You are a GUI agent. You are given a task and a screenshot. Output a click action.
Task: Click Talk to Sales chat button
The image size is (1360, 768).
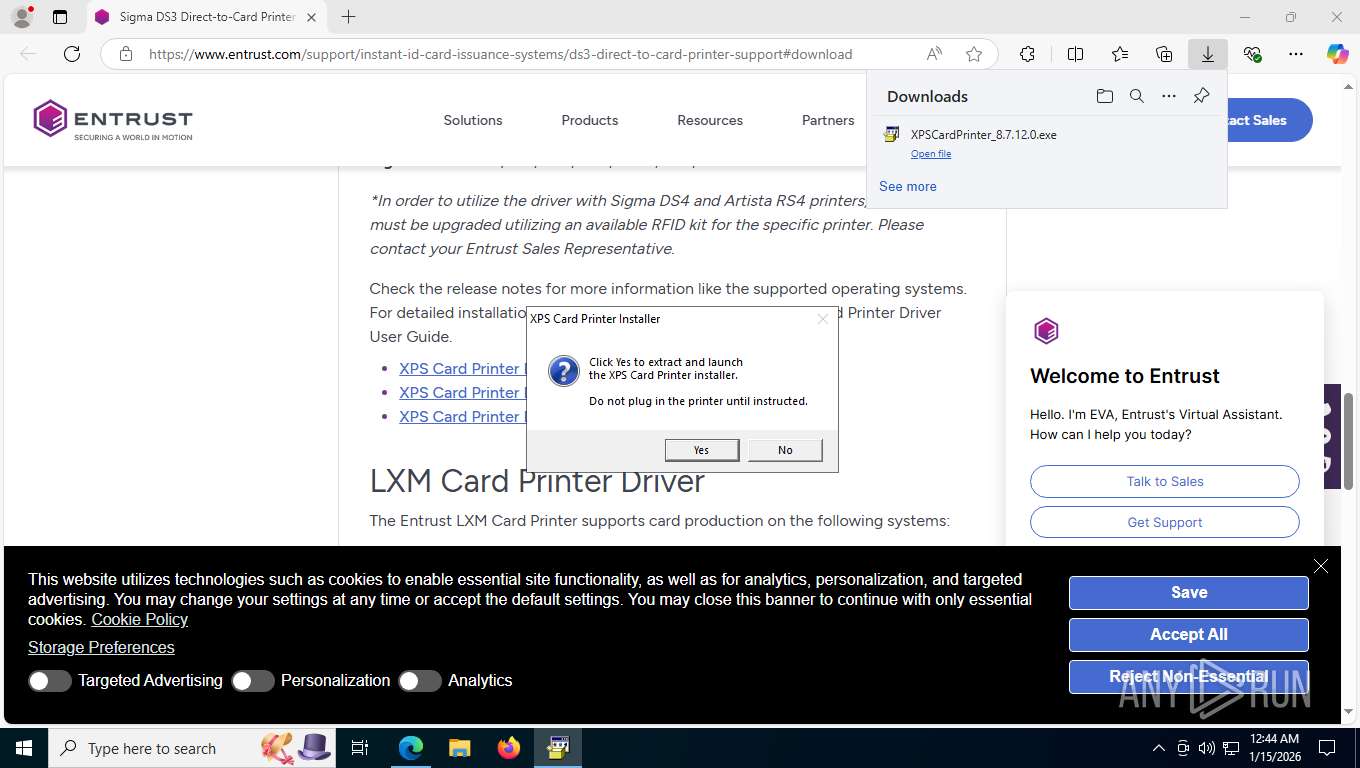[x=1165, y=481]
